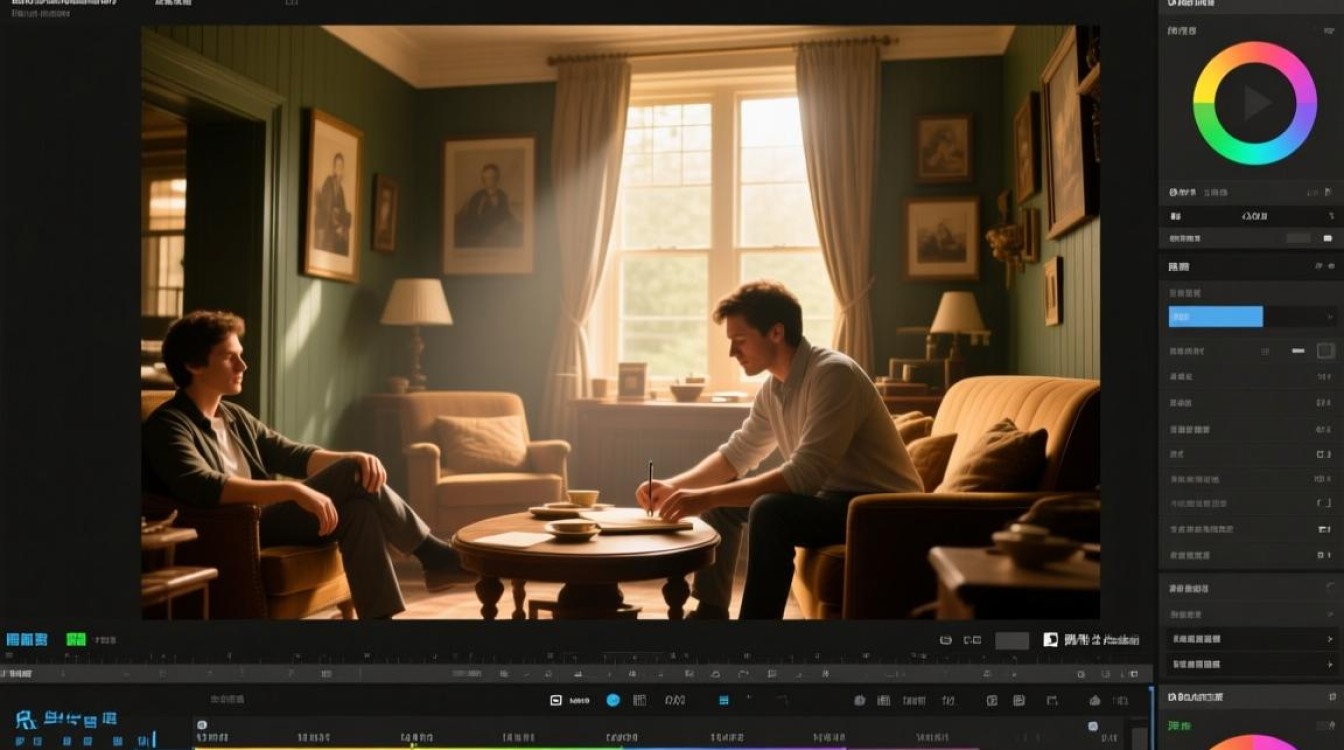This screenshot has height=750, width=1344.
Task: Select the blue label left of the green badge
Action: tap(27, 639)
